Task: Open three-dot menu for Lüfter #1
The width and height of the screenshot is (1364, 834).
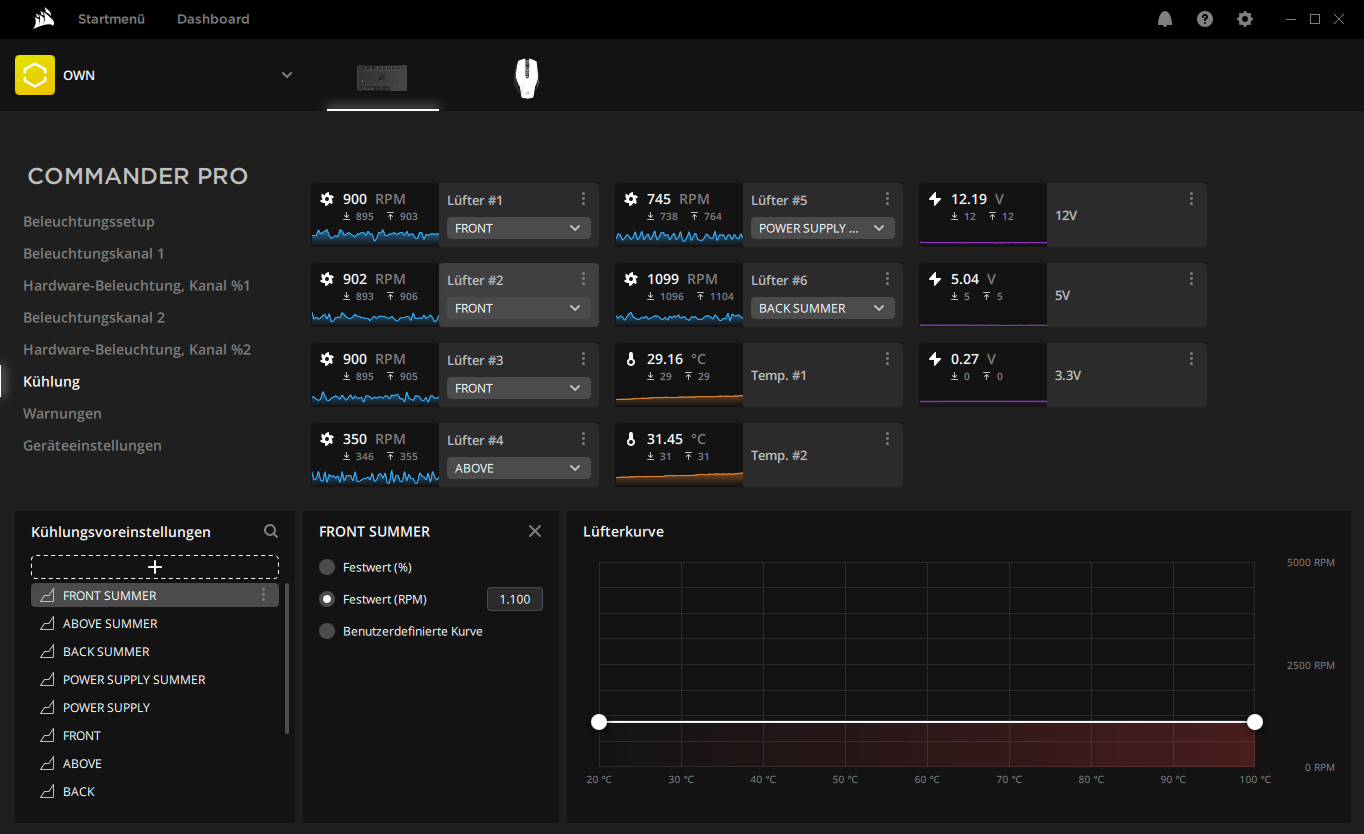Action: (584, 199)
